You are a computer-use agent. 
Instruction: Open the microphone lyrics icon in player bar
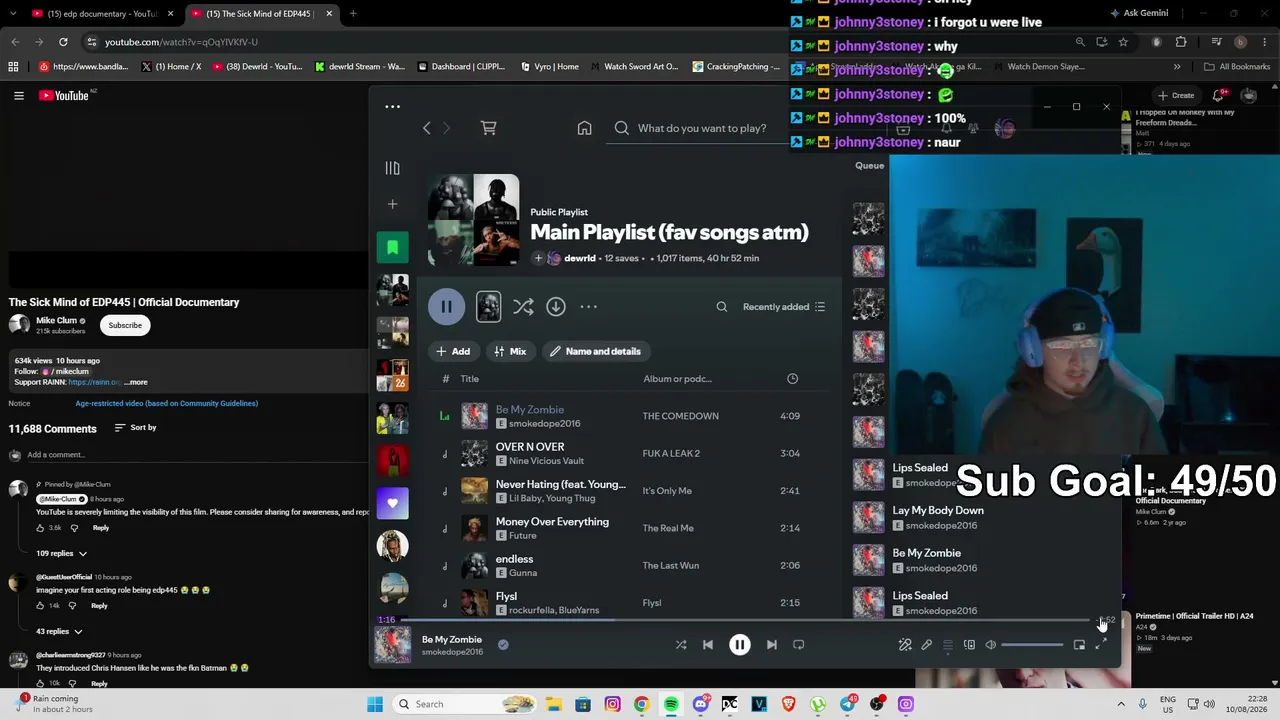click(x=927, y=645)
